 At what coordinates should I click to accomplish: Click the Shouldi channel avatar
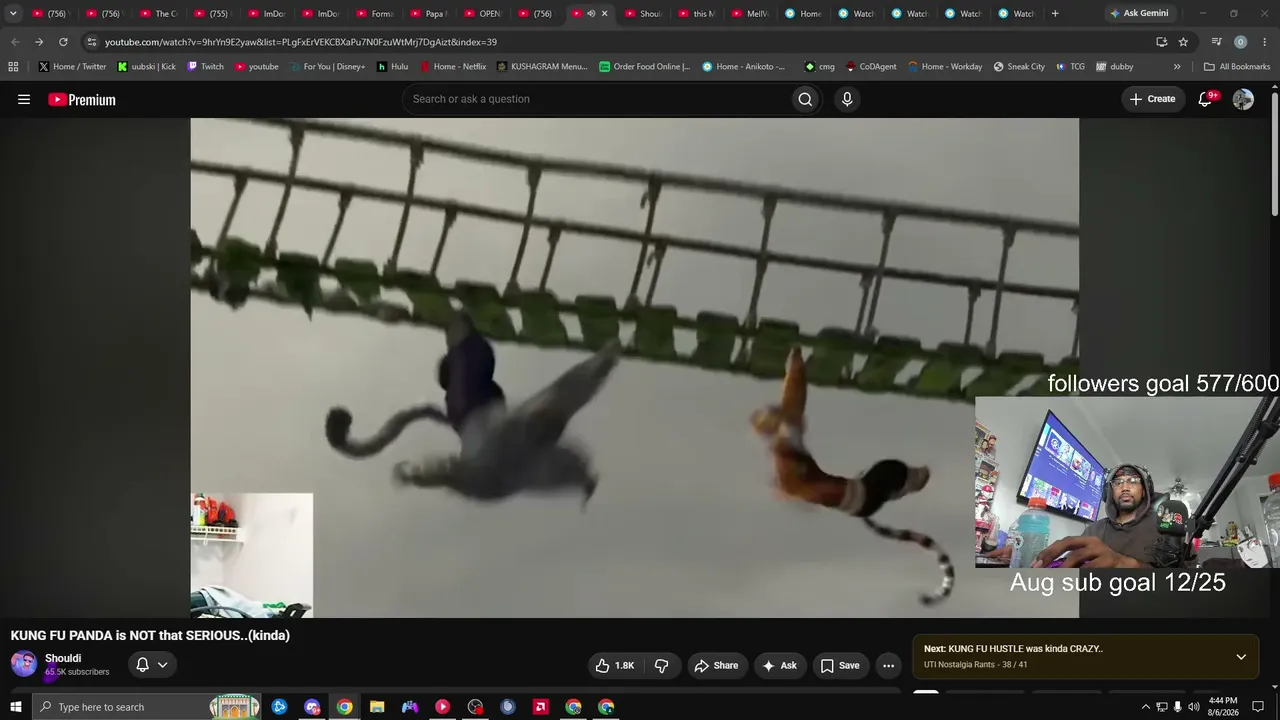[x=24, y=664]
